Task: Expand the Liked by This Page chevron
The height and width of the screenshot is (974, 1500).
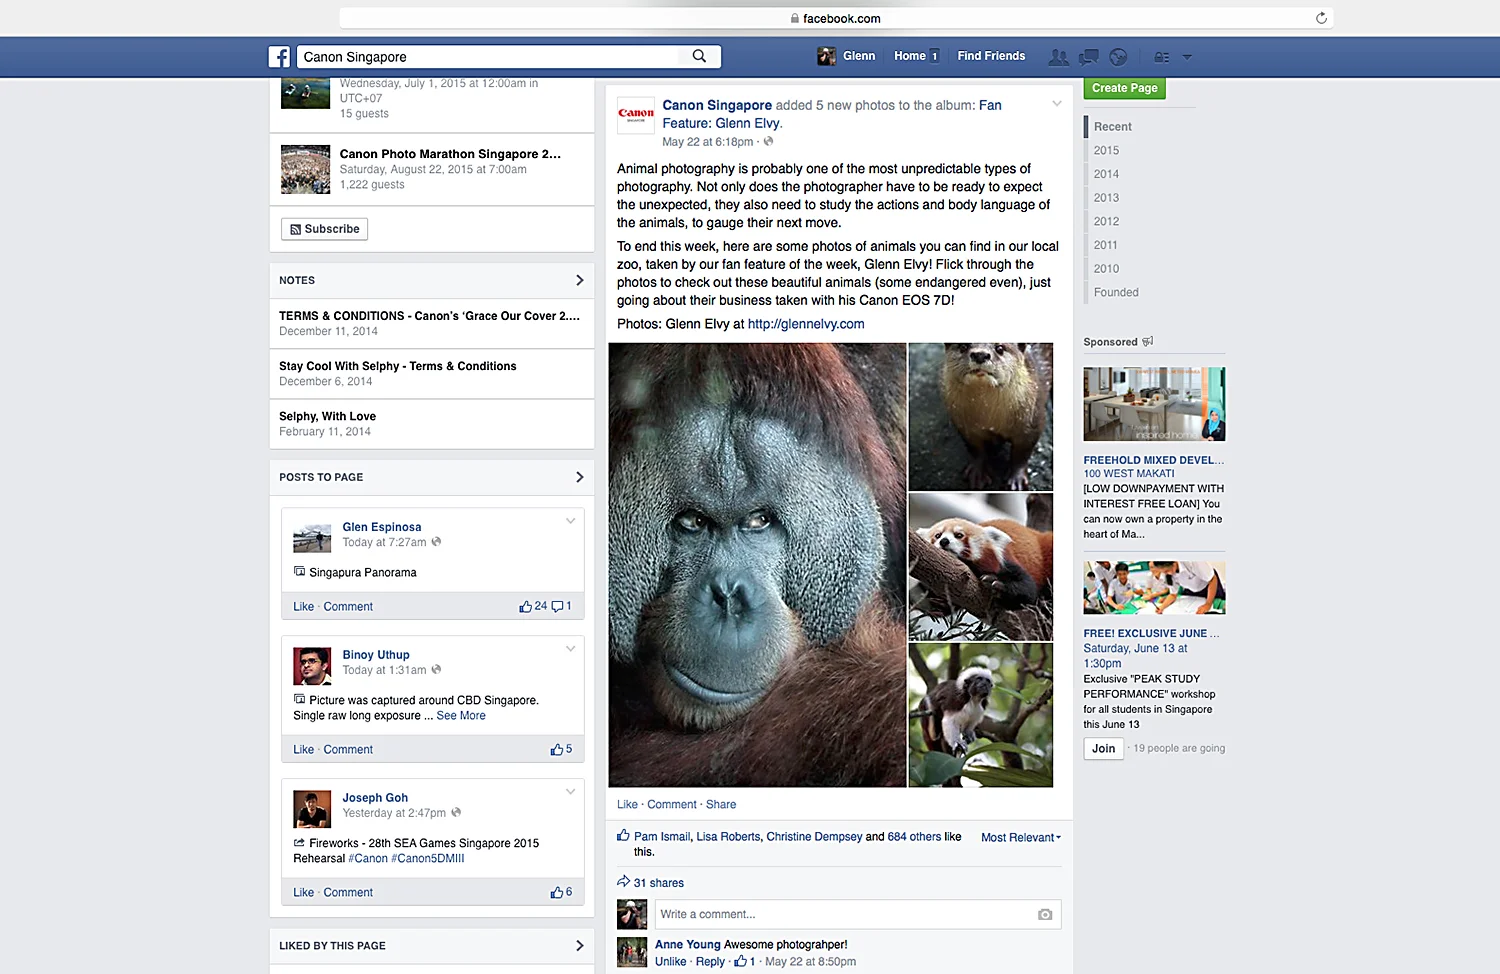Action: click(x=579, y=945)
